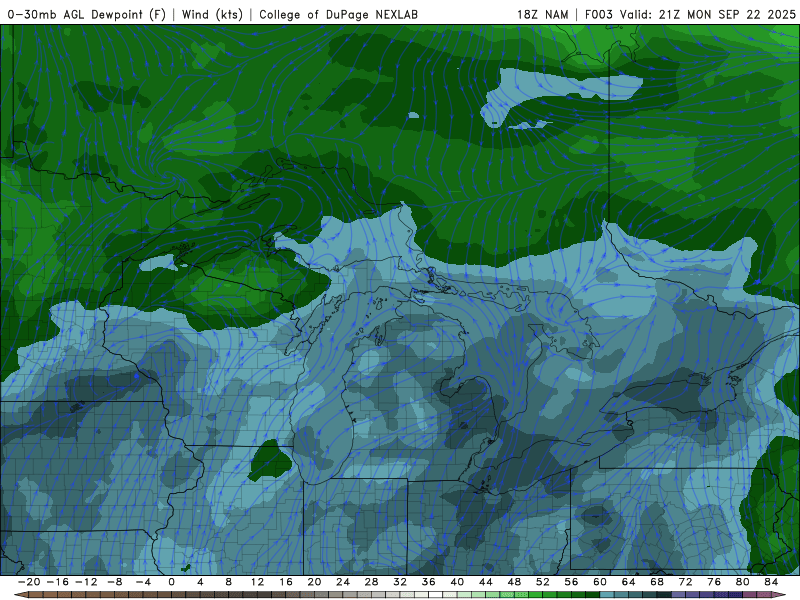Click the 72 label on the color scale
Viewport: 800px width, 600px height.
686,582
